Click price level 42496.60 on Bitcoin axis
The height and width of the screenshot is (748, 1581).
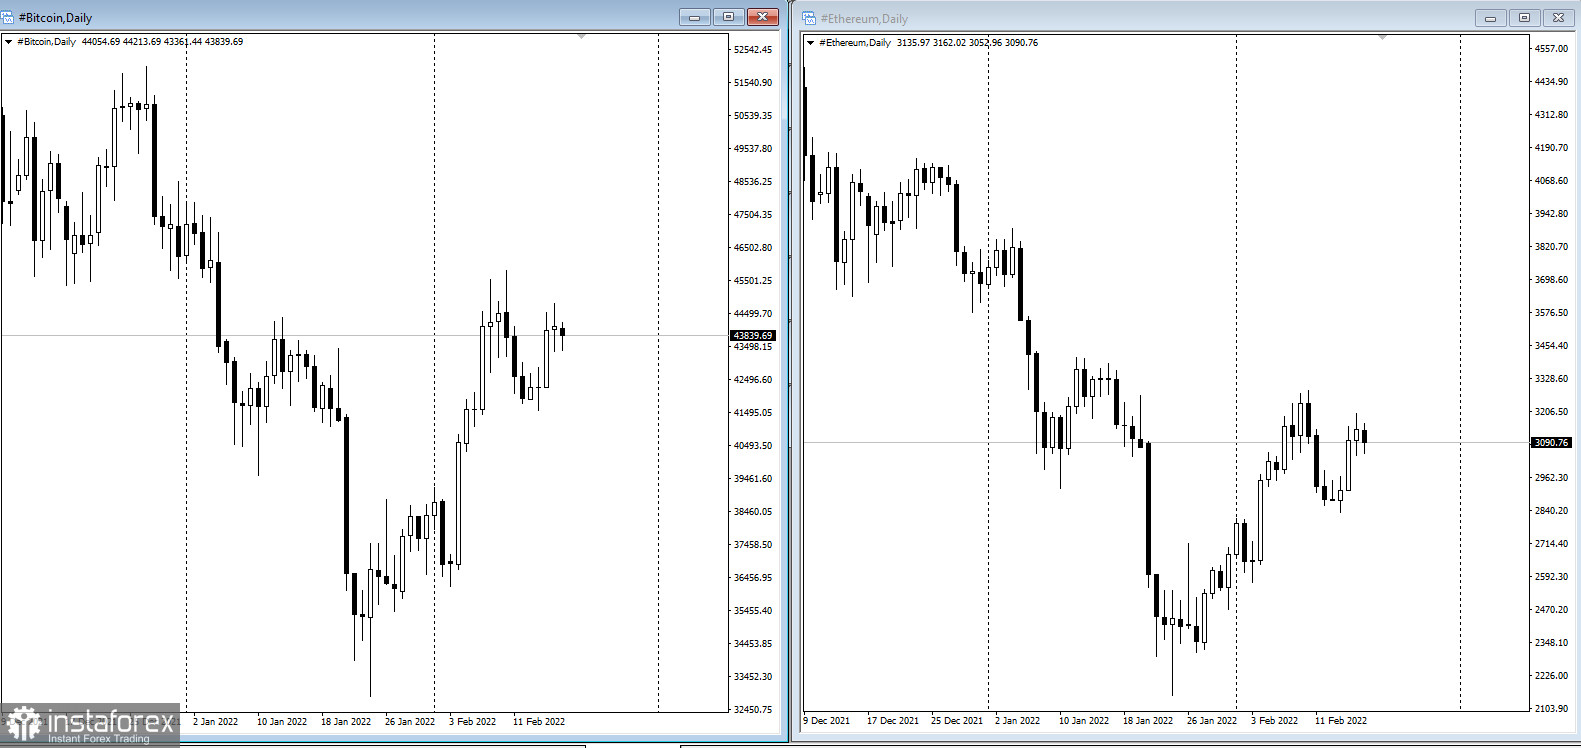pos(753,380)
